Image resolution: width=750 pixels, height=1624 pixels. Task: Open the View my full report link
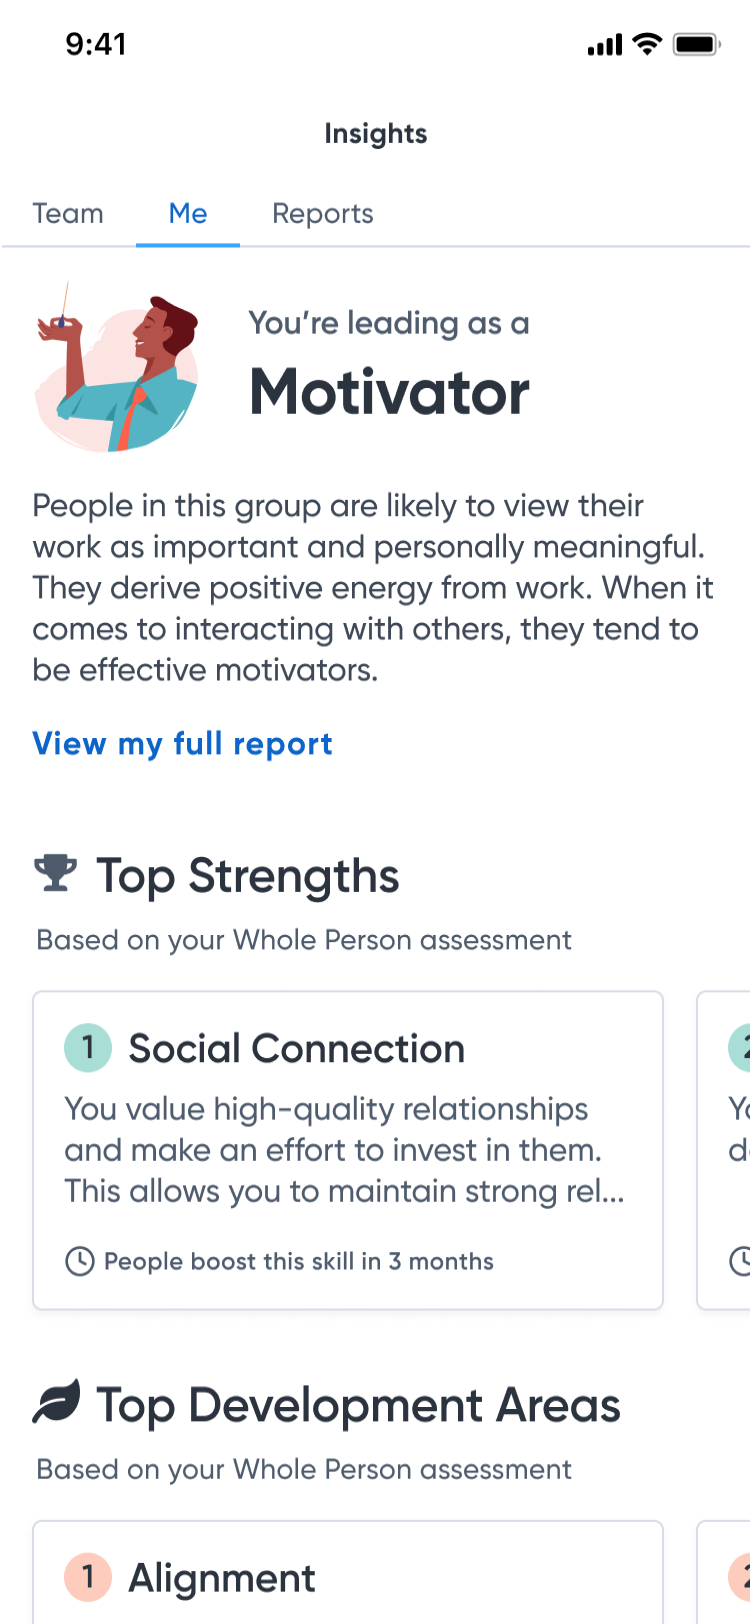183,744
